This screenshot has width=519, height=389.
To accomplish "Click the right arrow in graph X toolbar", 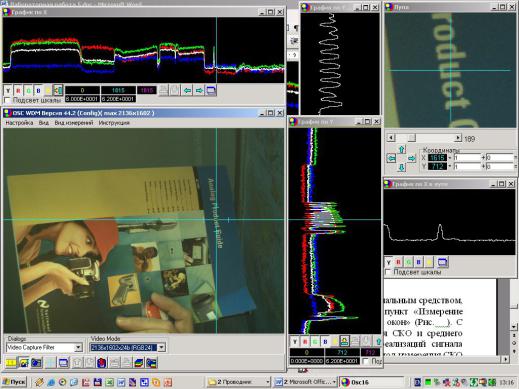I will [x=199, y=90].
